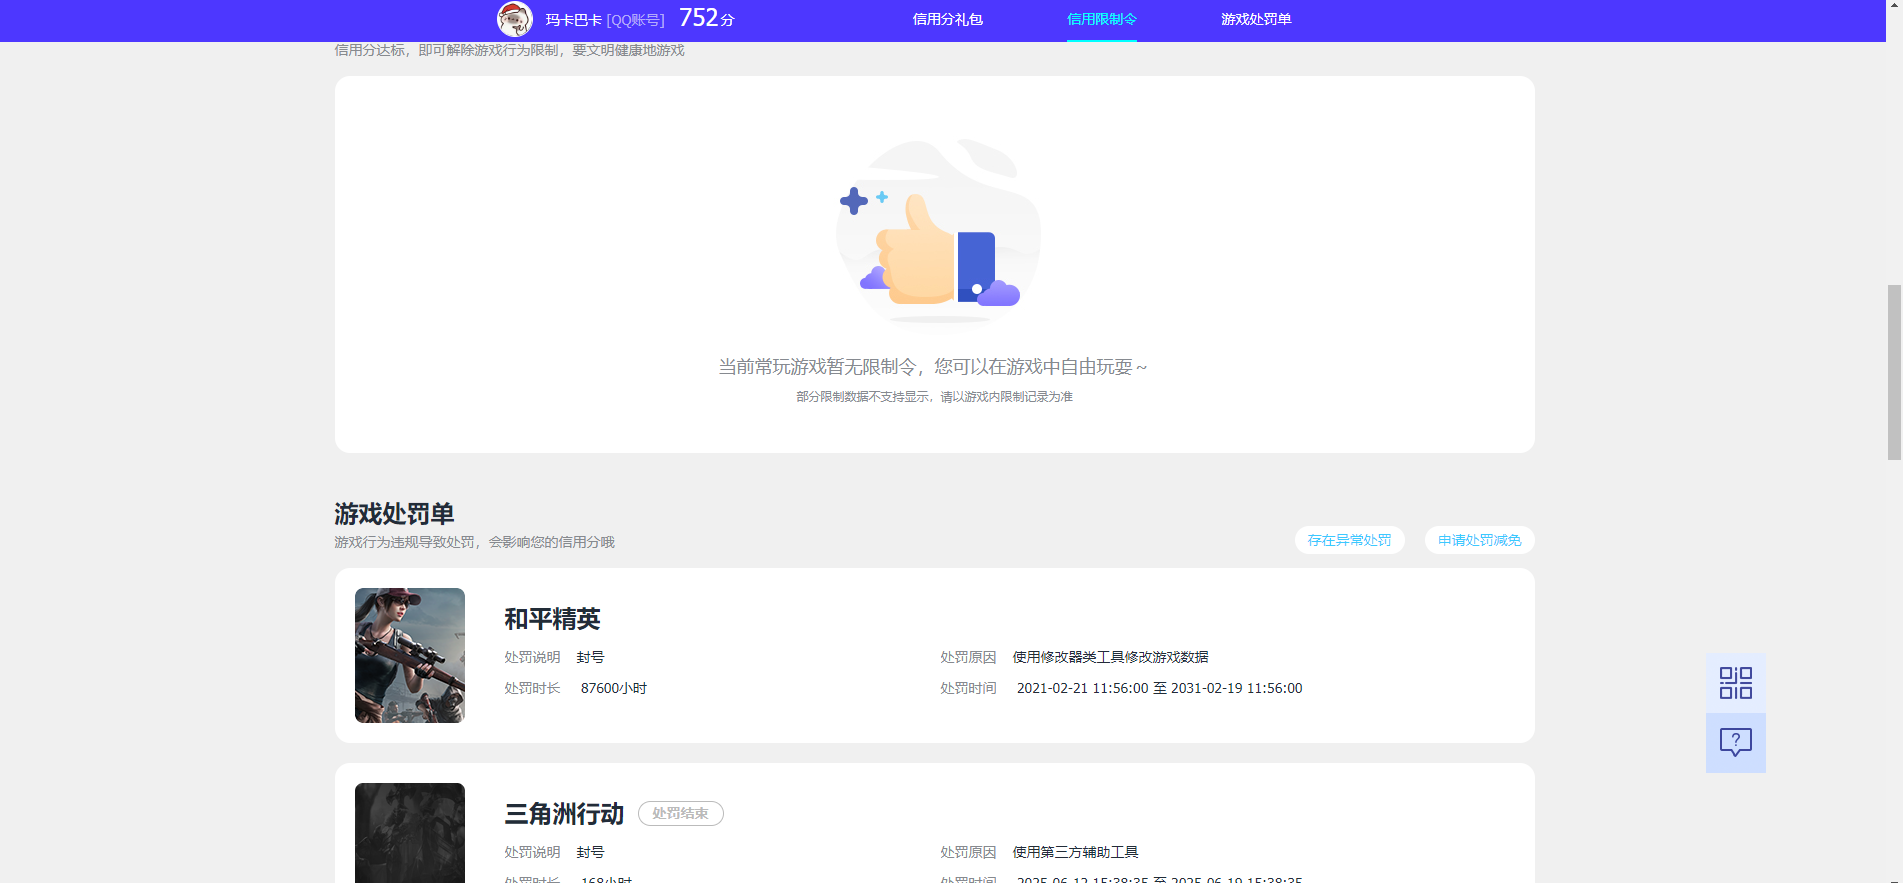Select 使用第三方辅助工具 reason text
The image size is (1903, 883).
point(1076,852)
